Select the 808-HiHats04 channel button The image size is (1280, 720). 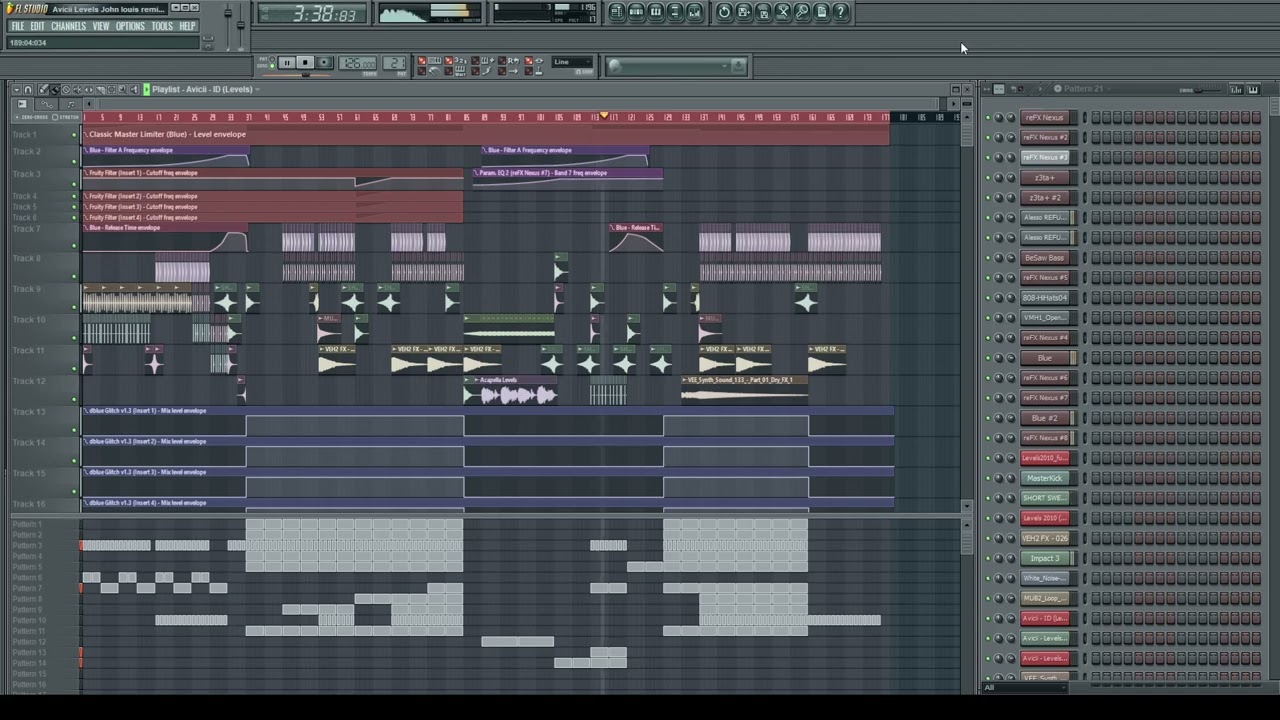(x=1044, y=298)
